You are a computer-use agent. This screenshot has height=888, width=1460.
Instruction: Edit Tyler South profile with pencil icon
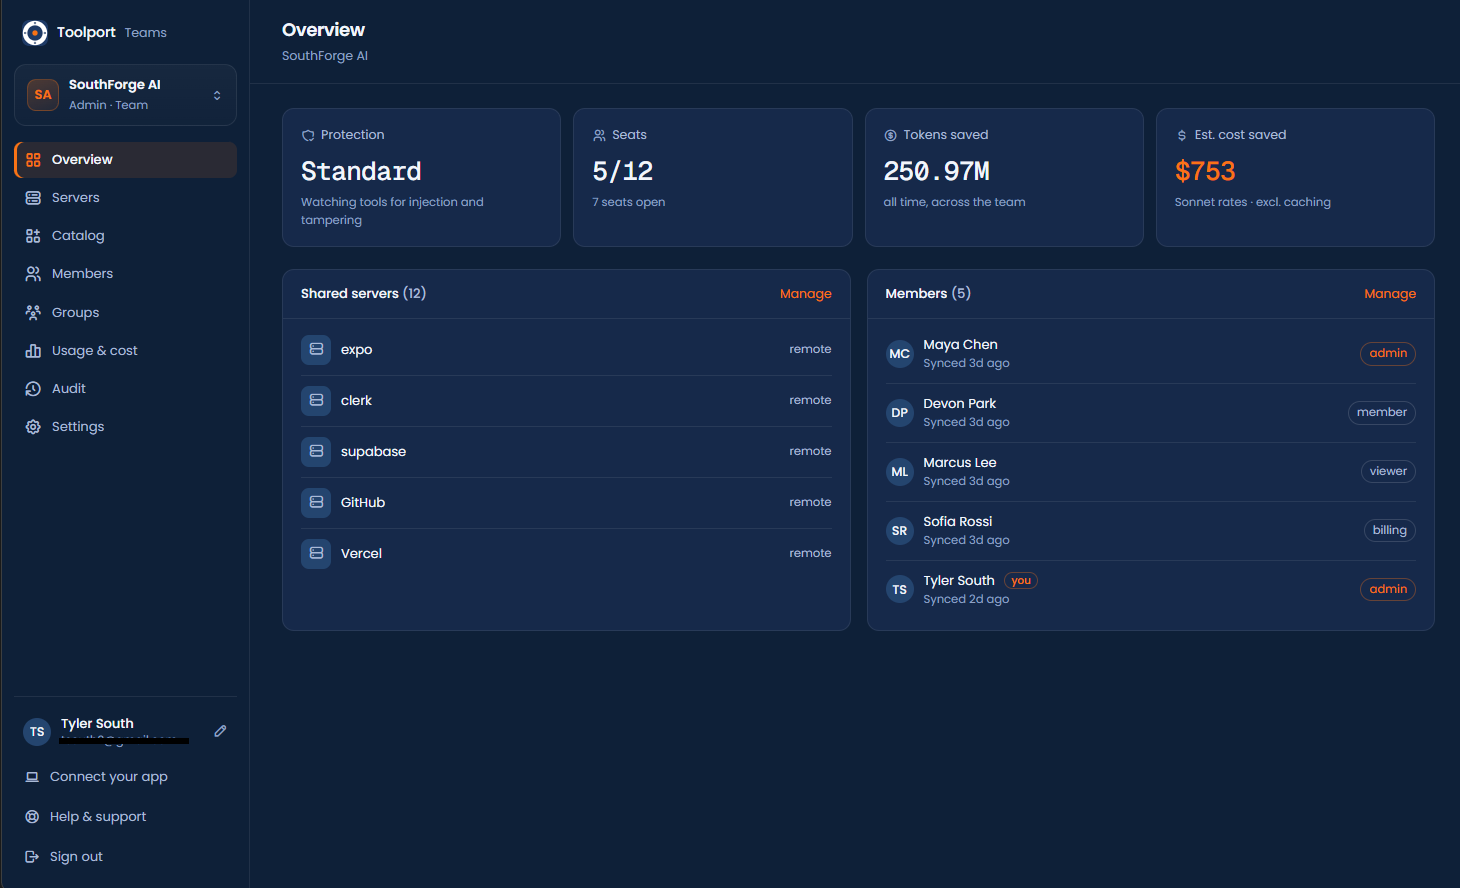pyautogui.click(x=220, y=731)
